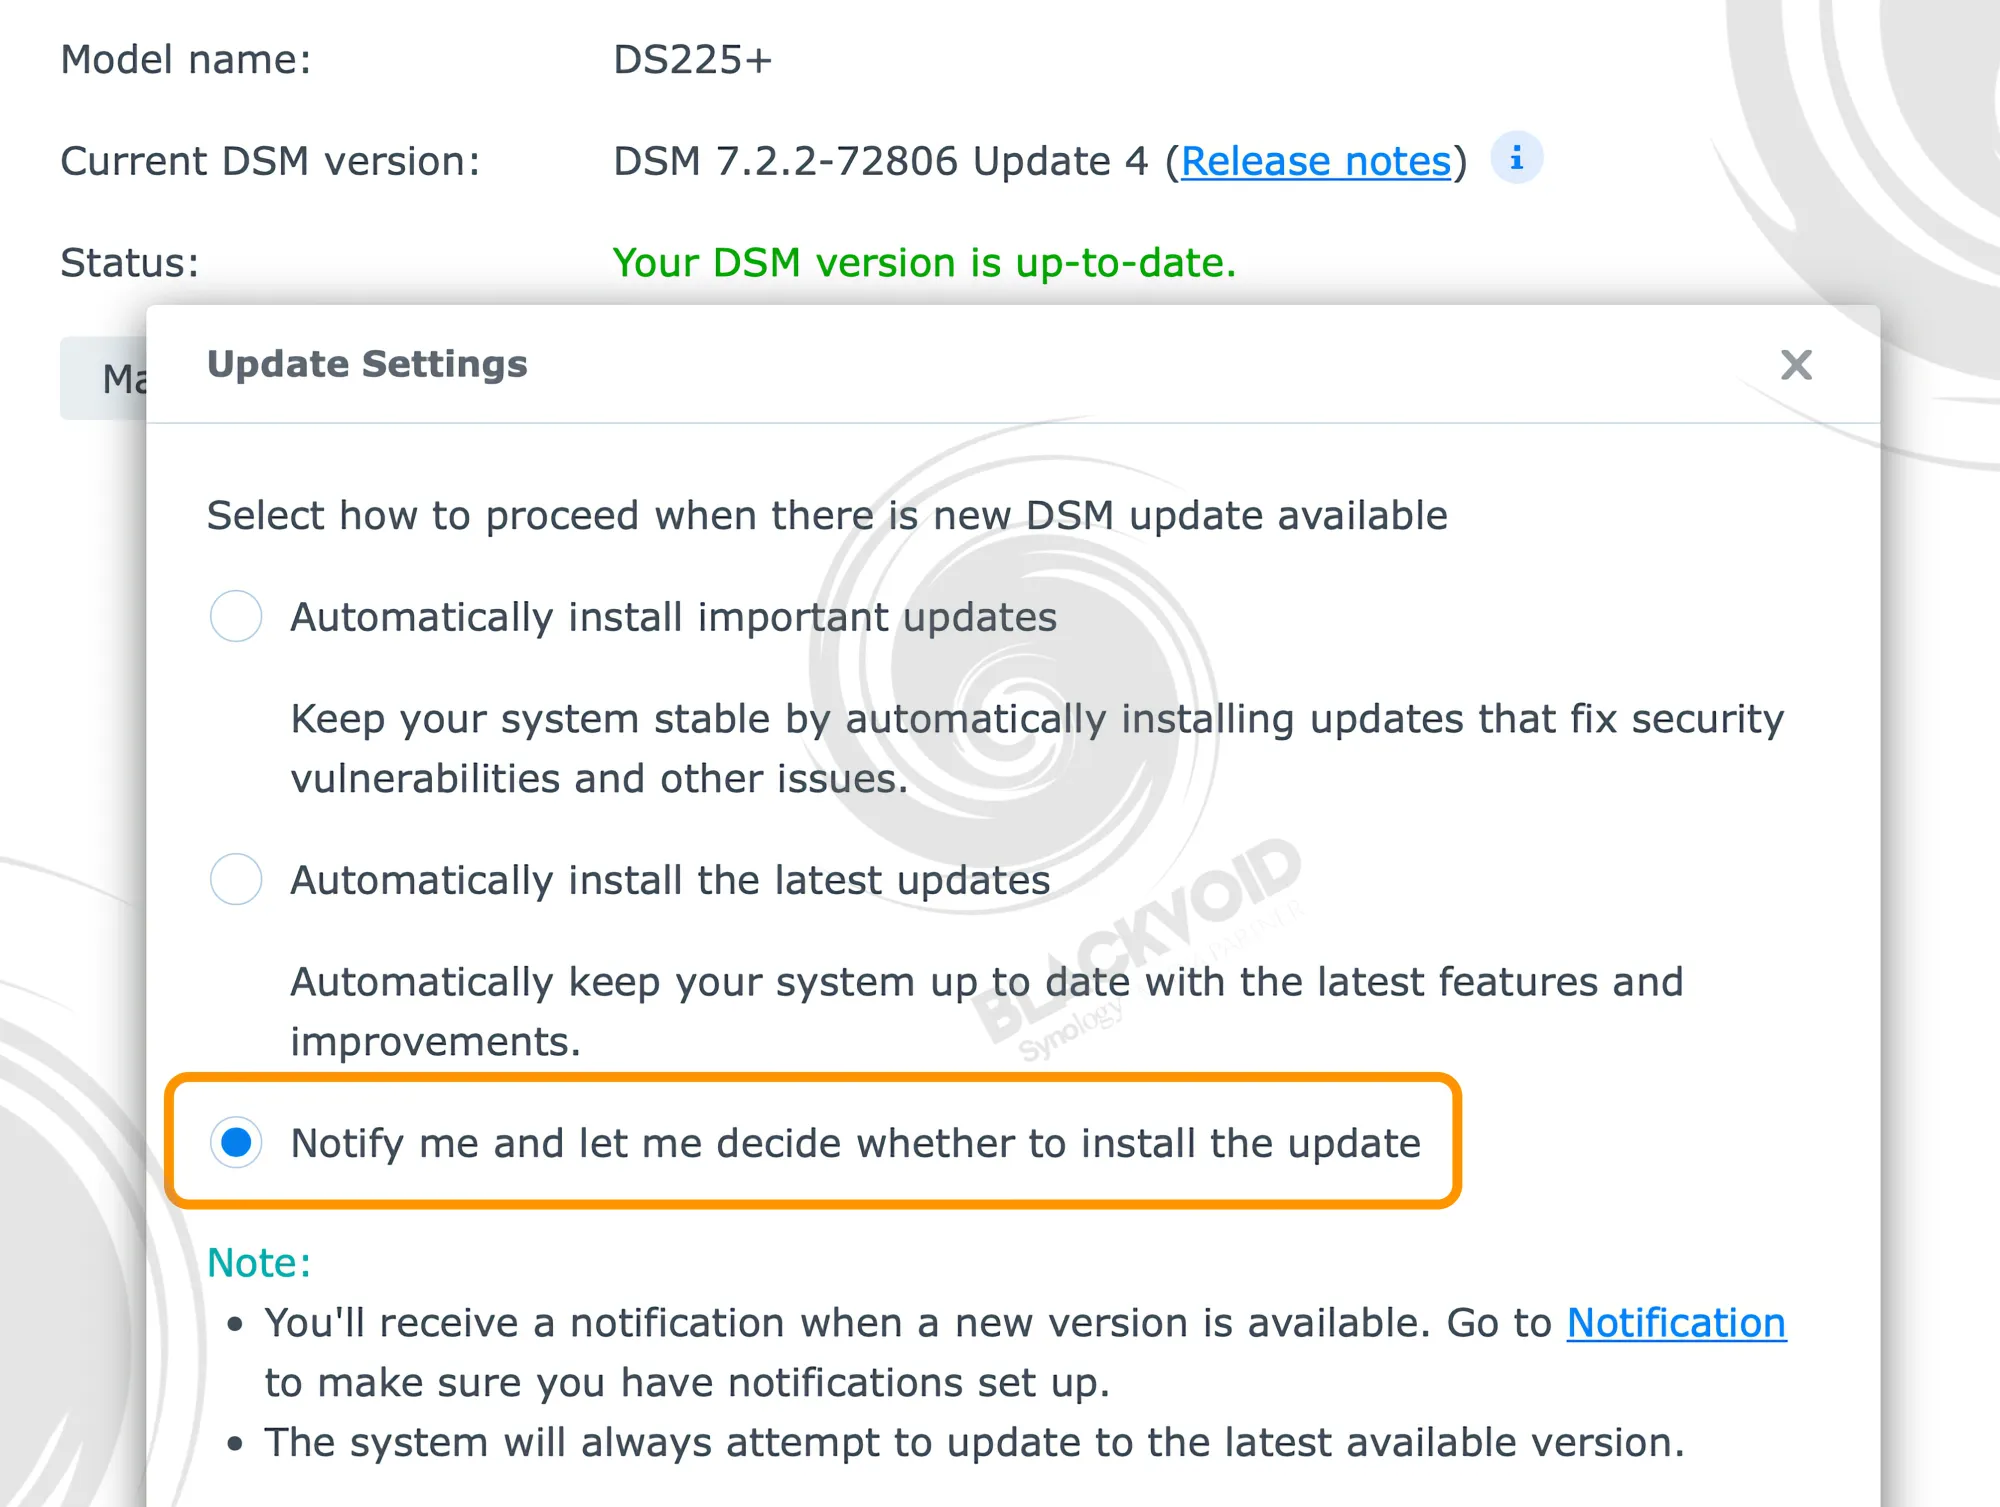This screenshot has width=2000, height=1507.
Task: Choose the Automatically install the latest updates radio button
Action: click(236, 879)
